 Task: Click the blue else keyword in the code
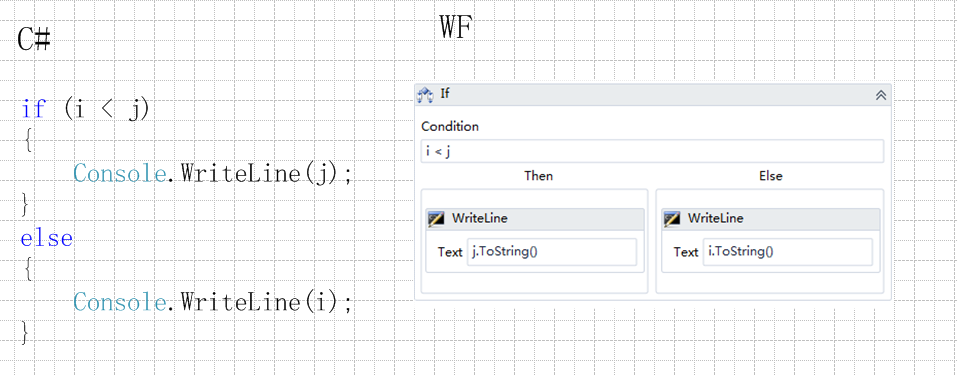coord(46,237)
